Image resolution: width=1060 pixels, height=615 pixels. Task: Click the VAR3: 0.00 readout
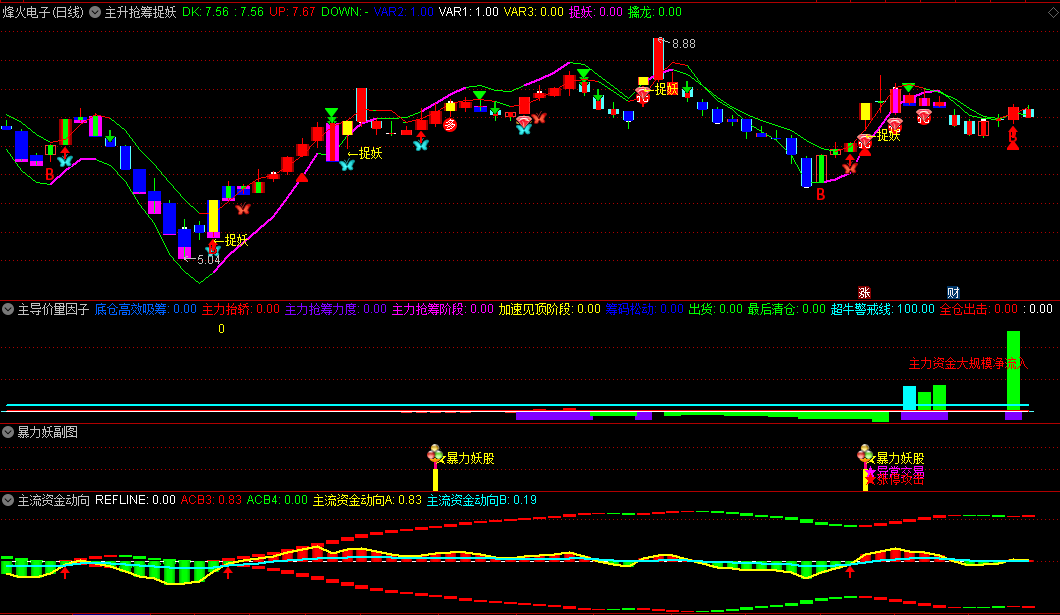tap(533, 12)
